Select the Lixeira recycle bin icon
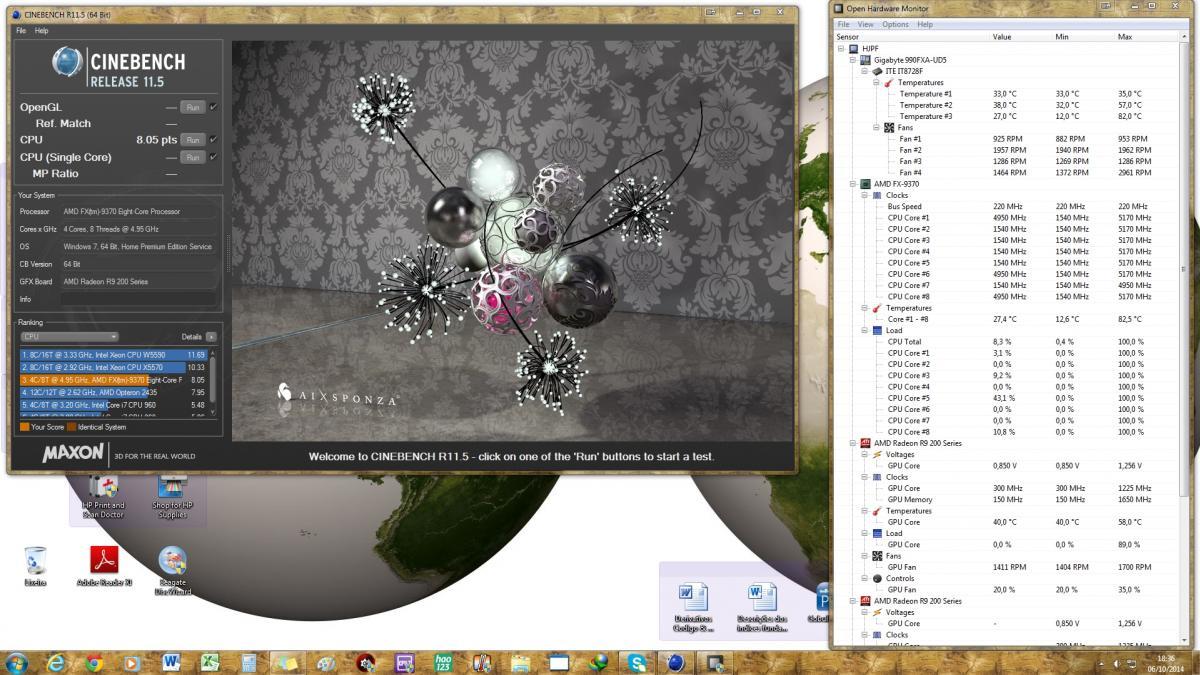 [35, 566]
